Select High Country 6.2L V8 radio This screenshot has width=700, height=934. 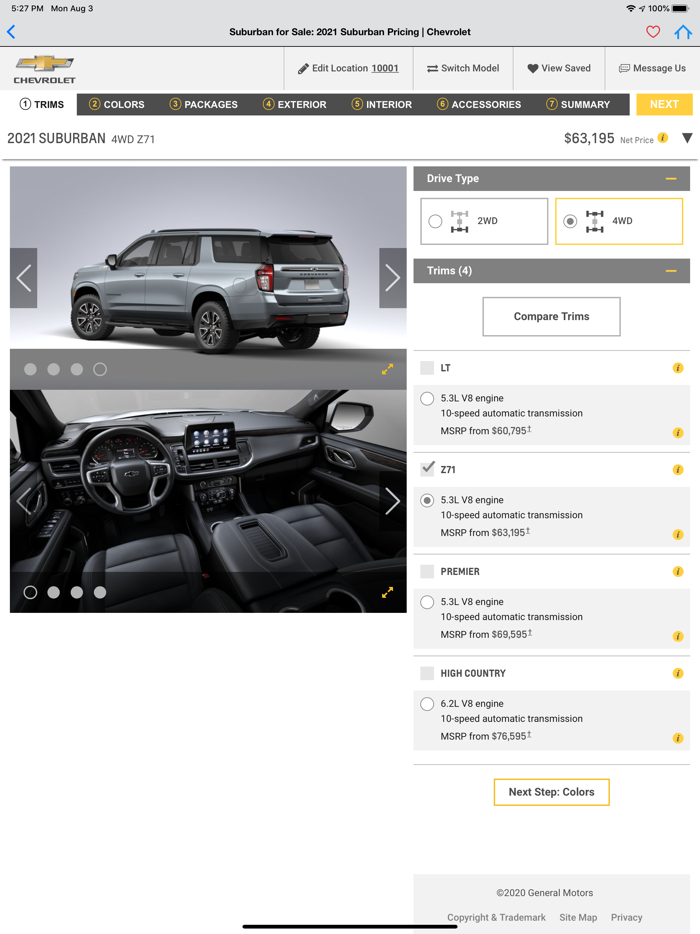(x=427, y=704)
